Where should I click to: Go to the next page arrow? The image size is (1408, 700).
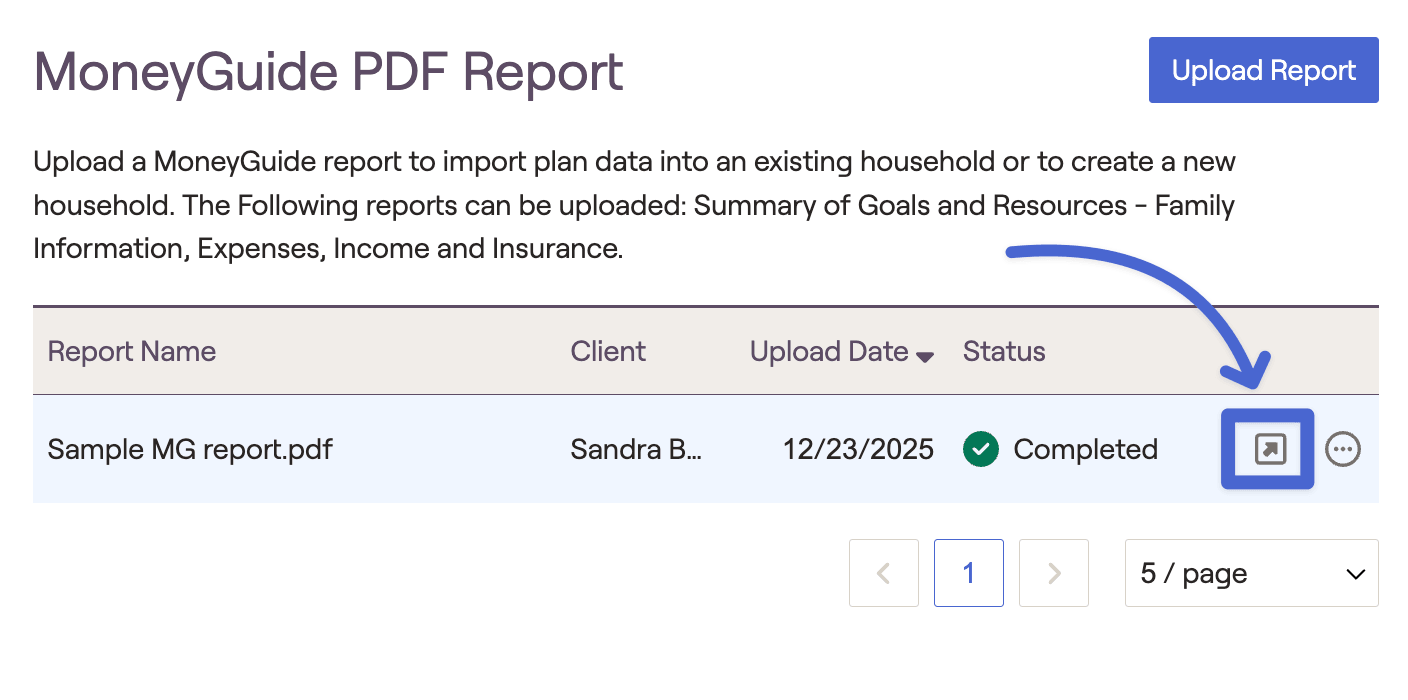(1053, 573)
